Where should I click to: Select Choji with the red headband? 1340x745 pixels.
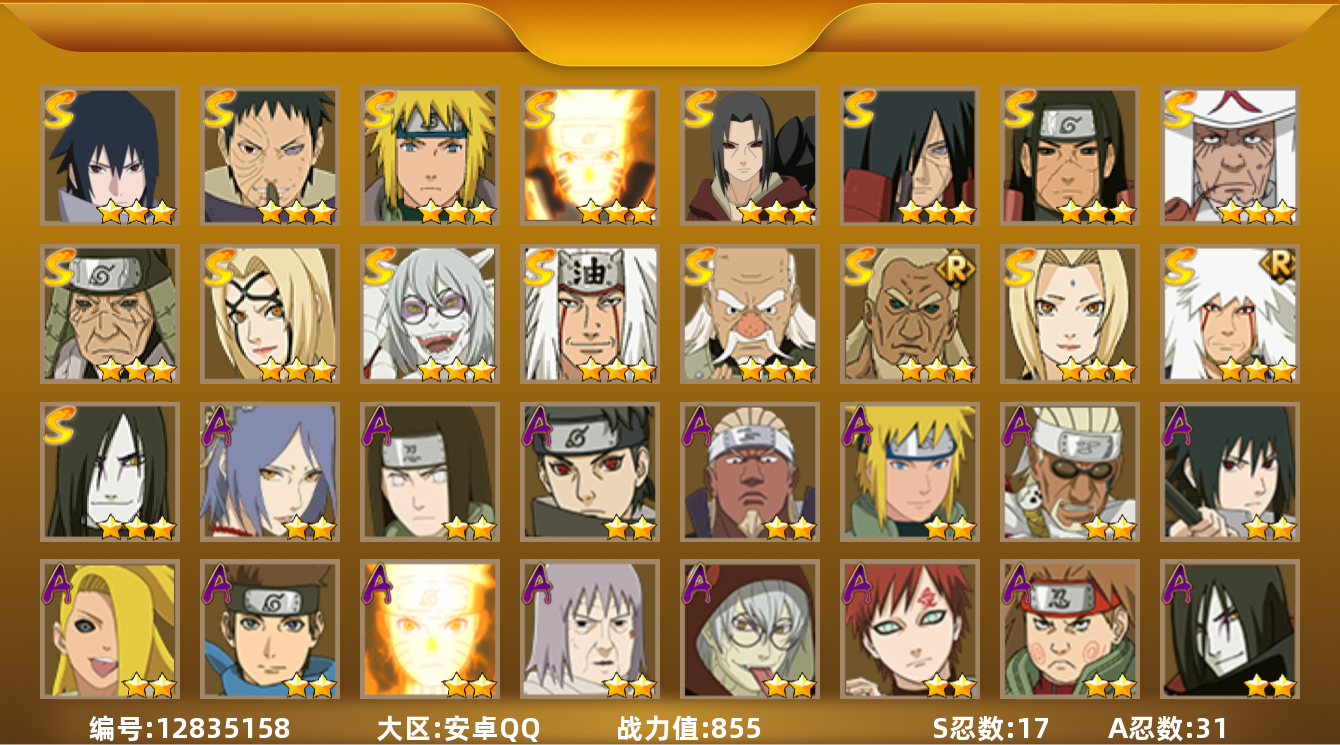1069,629
